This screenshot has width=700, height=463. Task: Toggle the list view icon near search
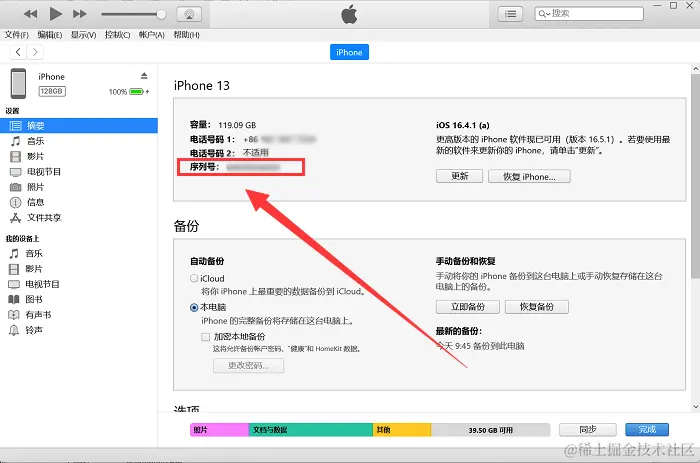point(510,14)
